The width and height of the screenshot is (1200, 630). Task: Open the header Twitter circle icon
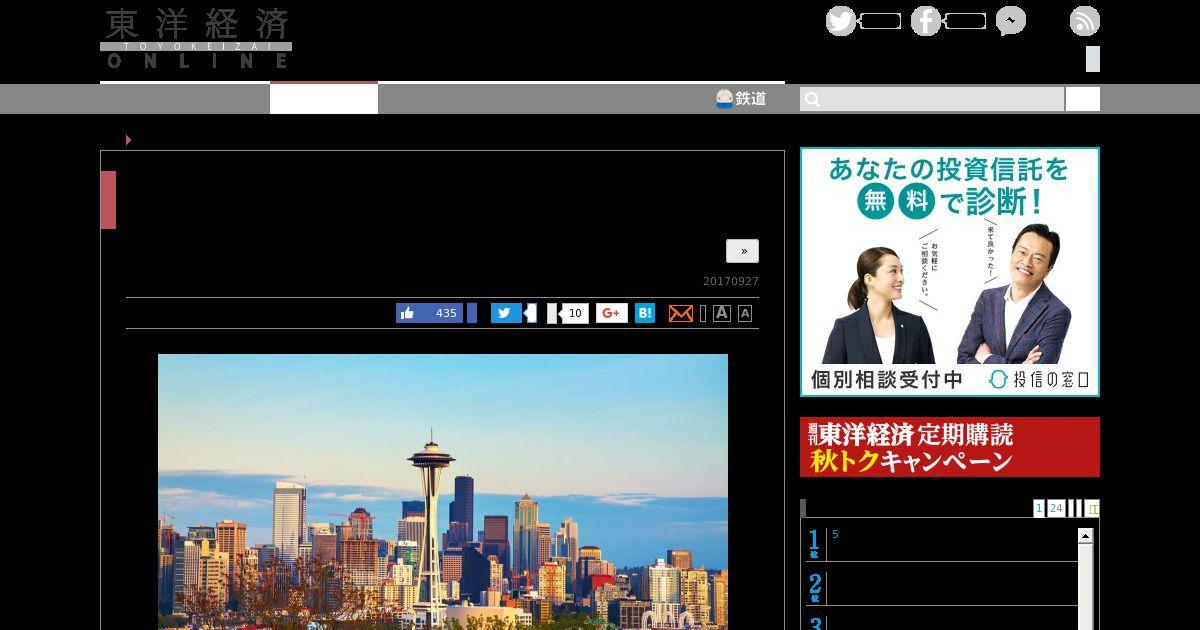click(841, 21)
